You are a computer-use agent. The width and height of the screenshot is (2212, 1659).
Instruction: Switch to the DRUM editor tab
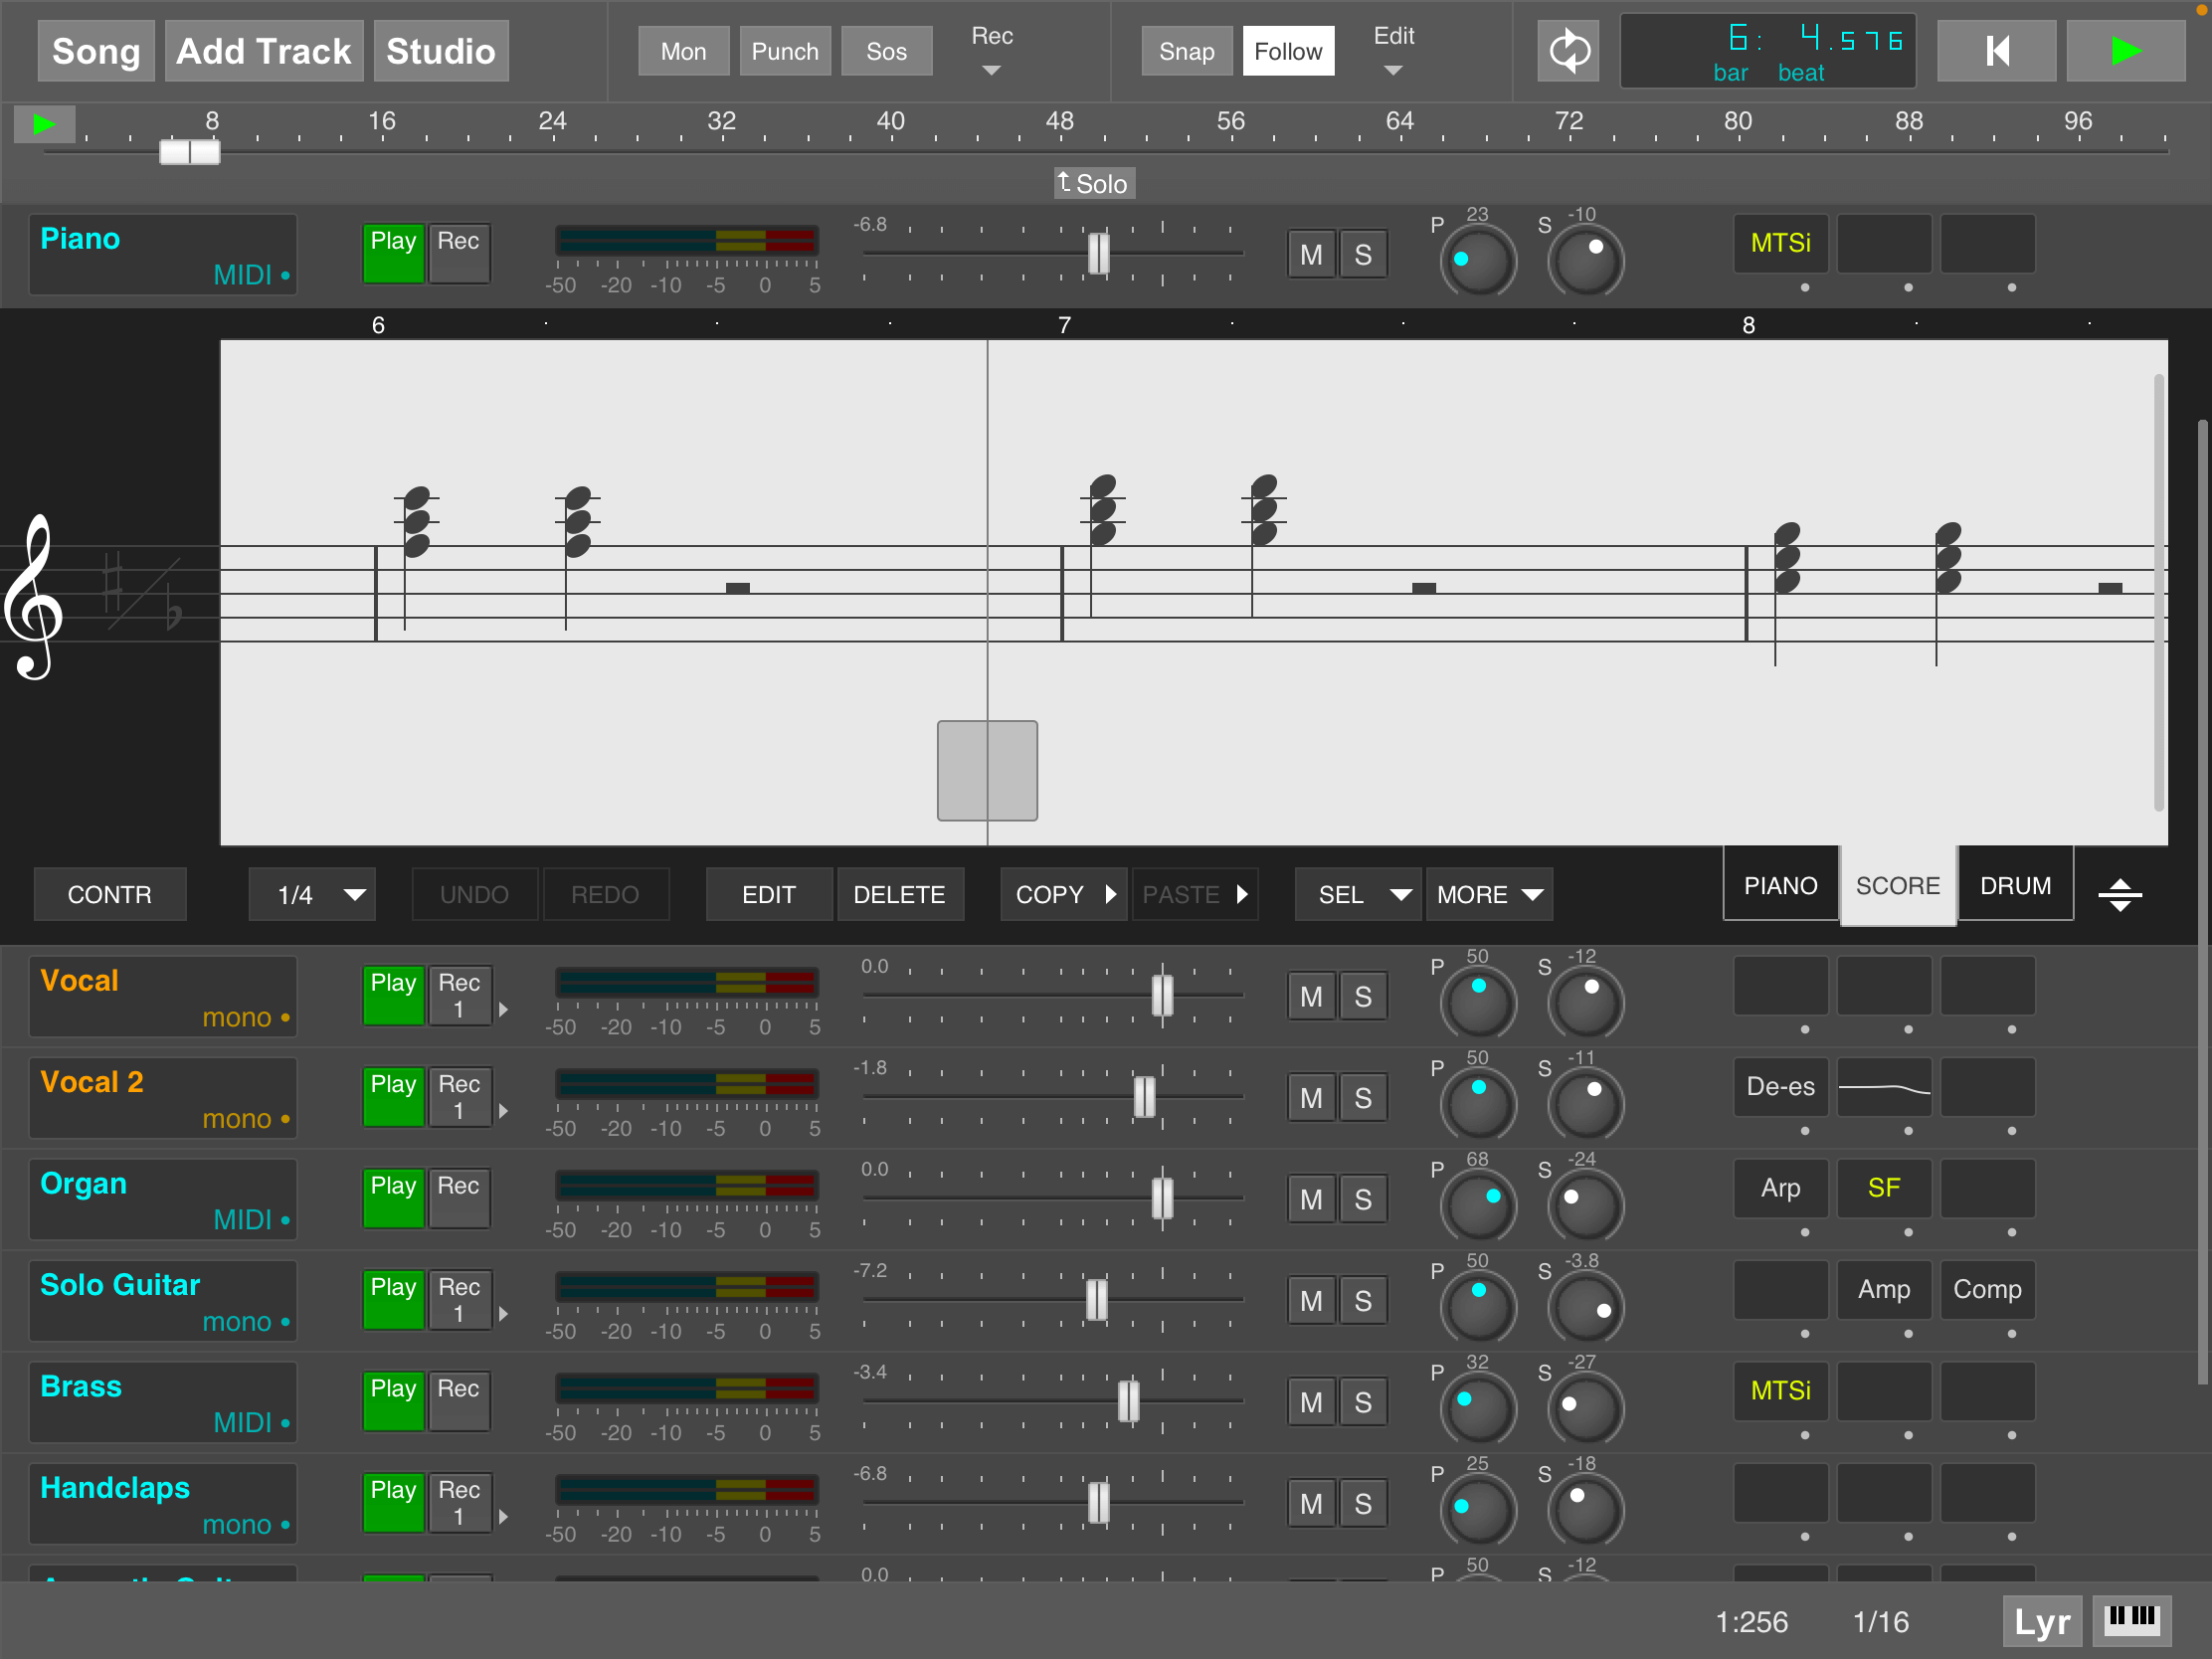click(x=2015, y=885)
